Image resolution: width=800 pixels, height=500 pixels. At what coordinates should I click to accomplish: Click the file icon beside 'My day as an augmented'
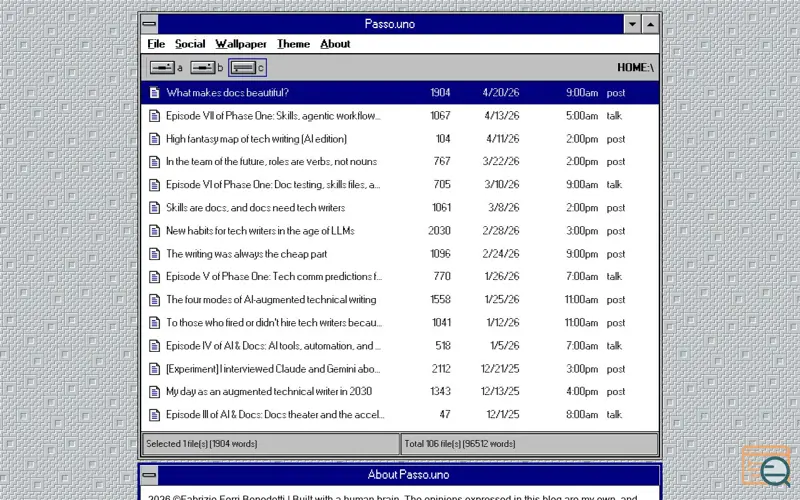coord(154,392)
